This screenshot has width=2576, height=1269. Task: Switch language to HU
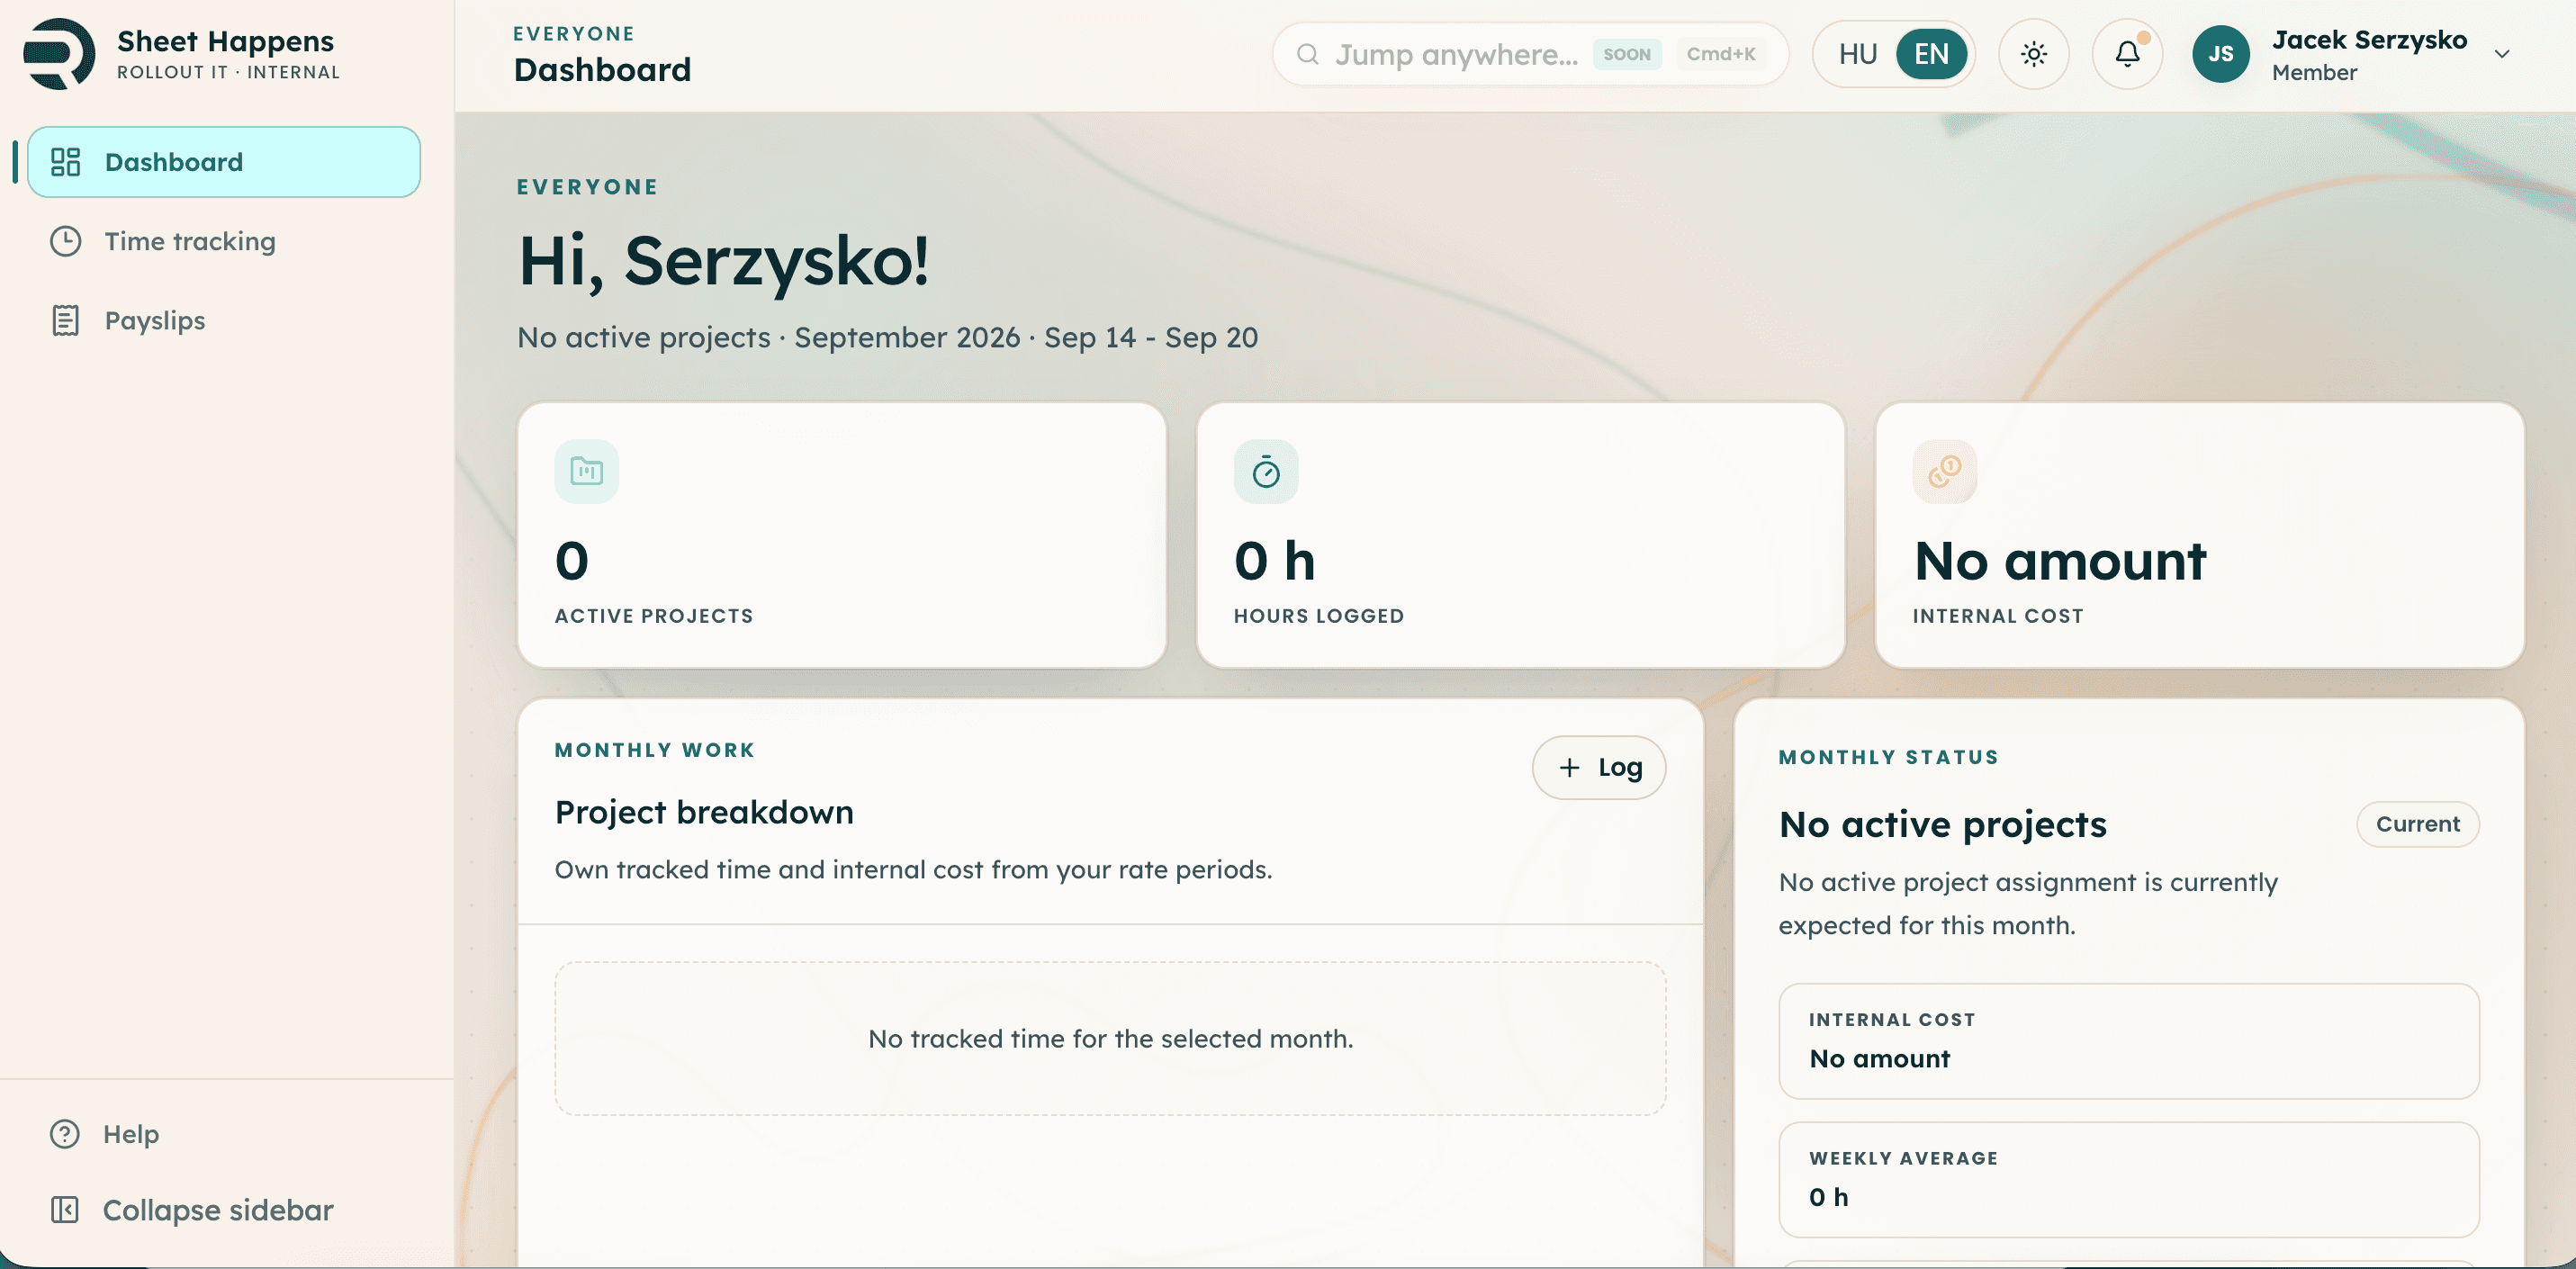tap(1858, 54)
